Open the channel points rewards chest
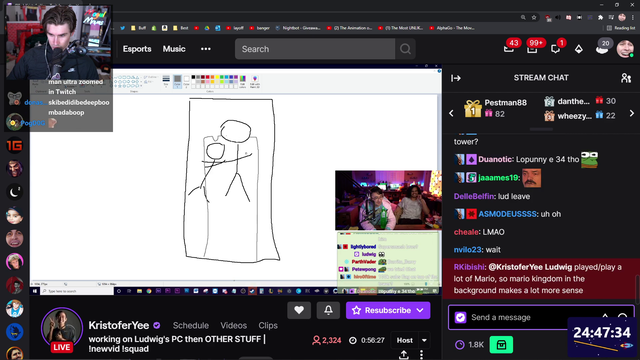Image resolution: width=640 pixels, height=360 pixels. 501,345
